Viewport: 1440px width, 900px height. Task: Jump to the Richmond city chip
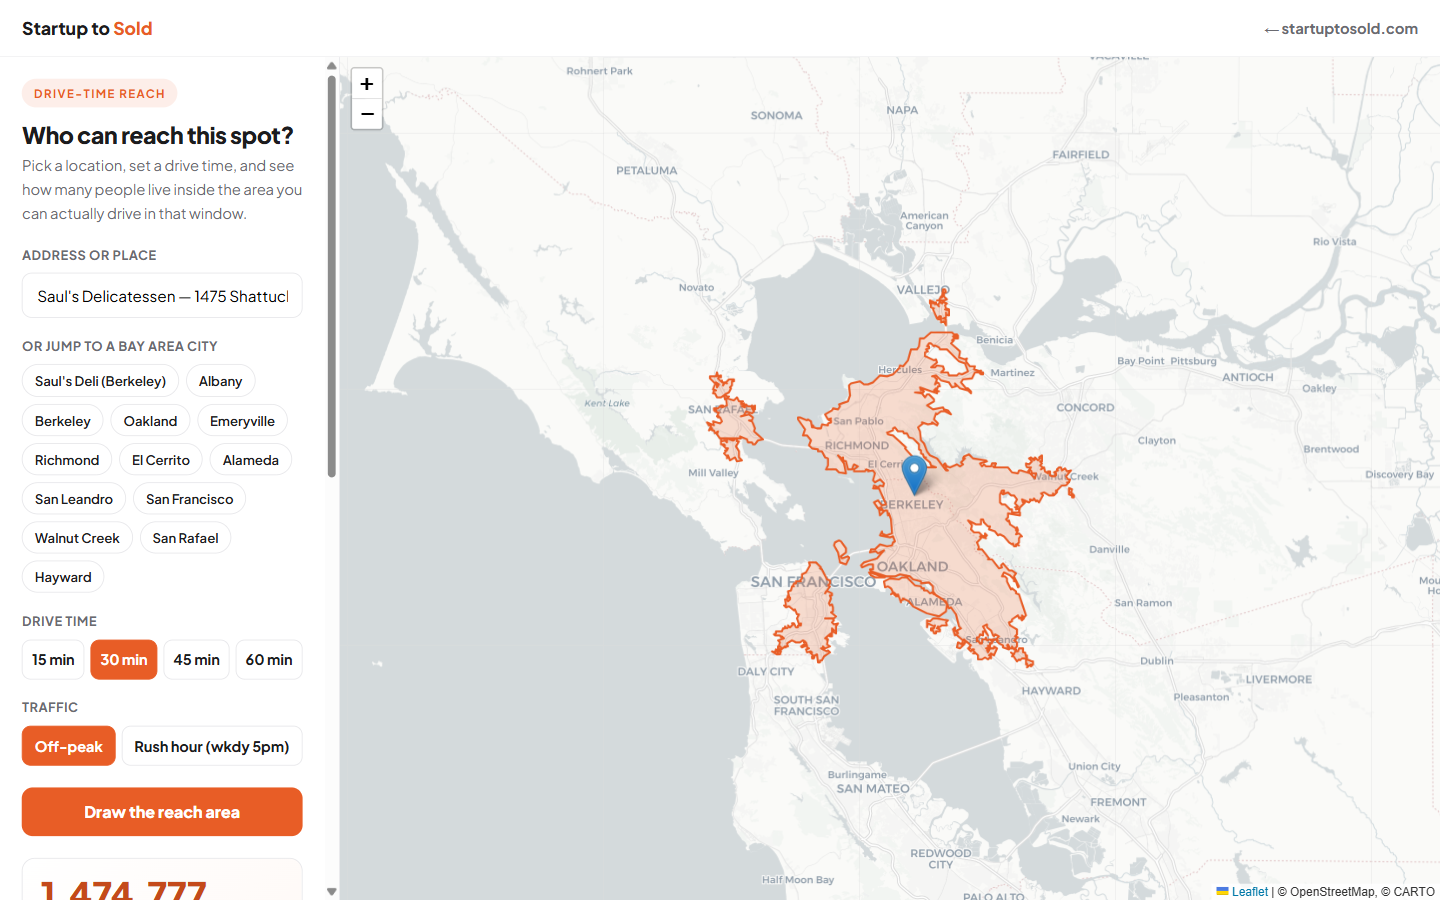[x=67, y=460]
